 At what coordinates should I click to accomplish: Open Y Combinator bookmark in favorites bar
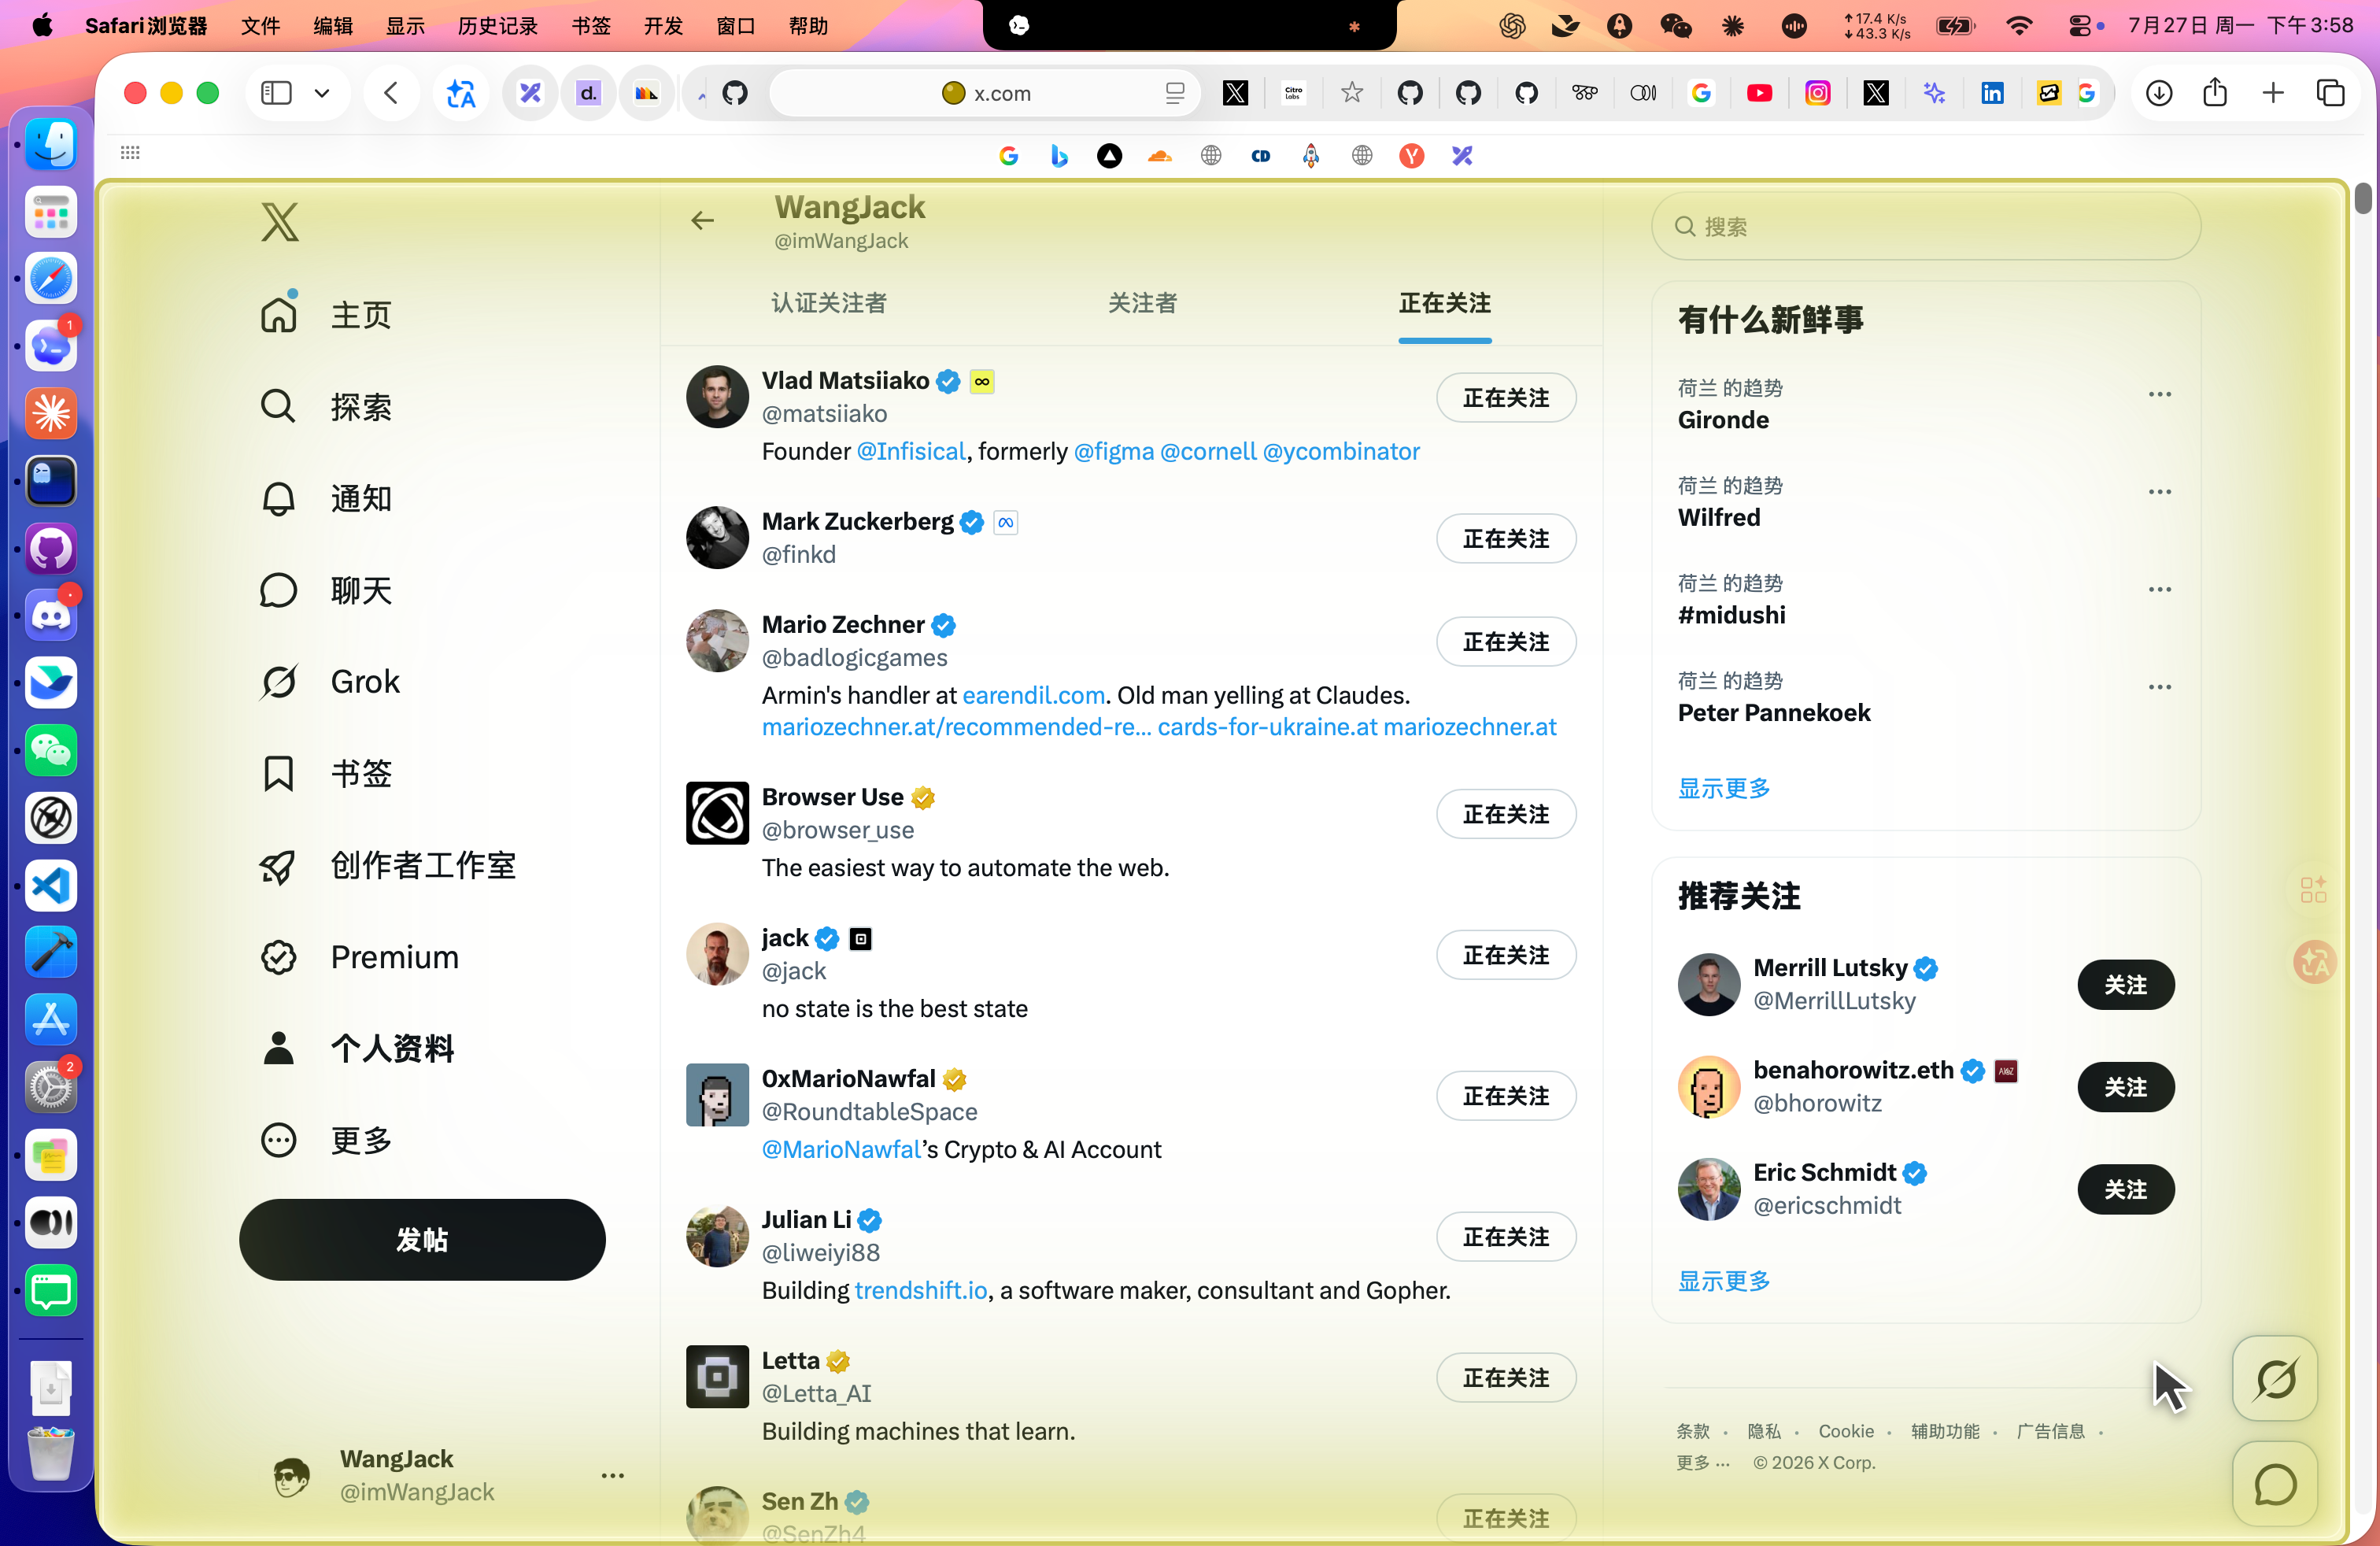tap(1411, 155)
